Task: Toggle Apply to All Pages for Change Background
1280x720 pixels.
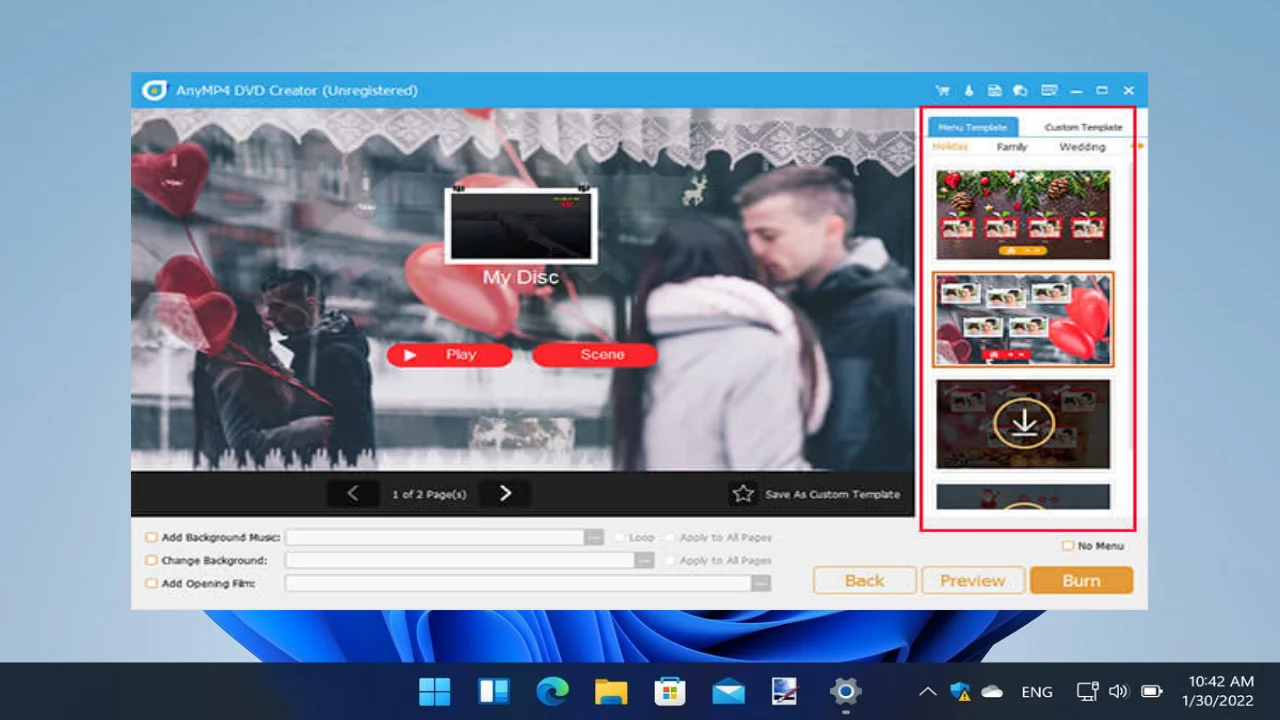Action: tap(670, 560)
